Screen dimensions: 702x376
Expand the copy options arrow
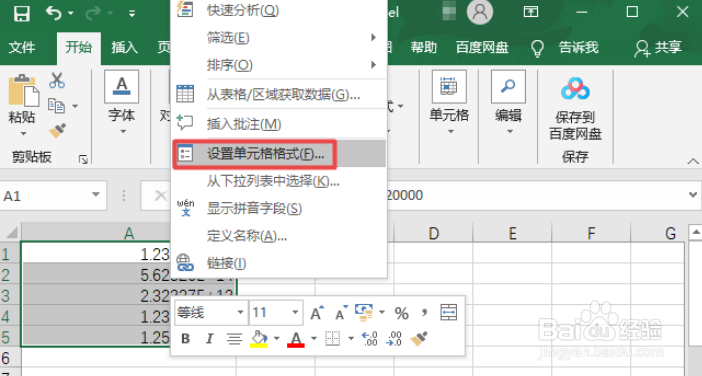(x=75, y=106)
